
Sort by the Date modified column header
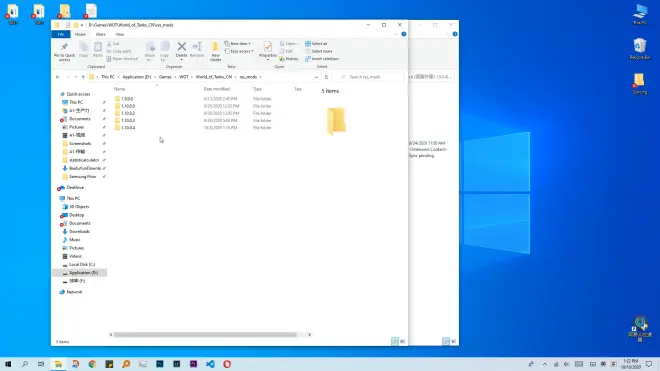coord(217,89)
